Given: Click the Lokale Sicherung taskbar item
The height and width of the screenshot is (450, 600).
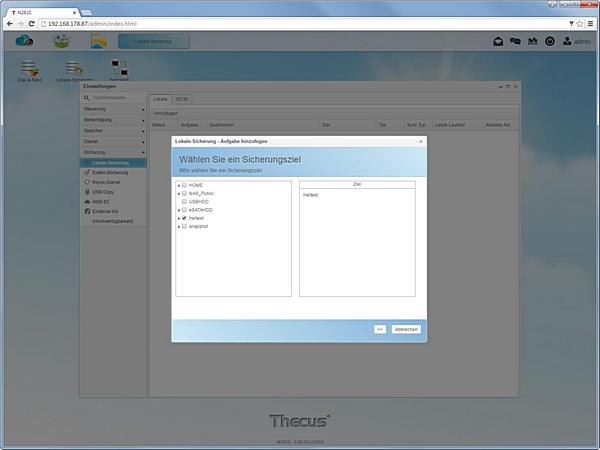Looking at the screenshot, I should pyautogui.click(x=153, y=41).
